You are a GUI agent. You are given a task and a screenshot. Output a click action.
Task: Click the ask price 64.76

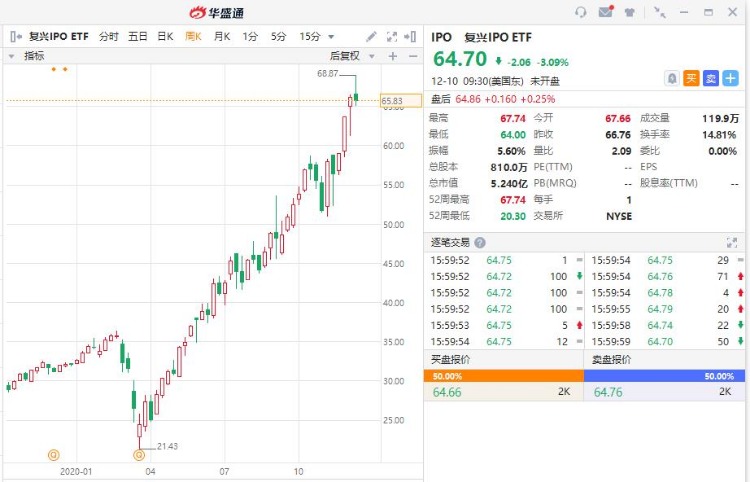(x=608, y=392)
